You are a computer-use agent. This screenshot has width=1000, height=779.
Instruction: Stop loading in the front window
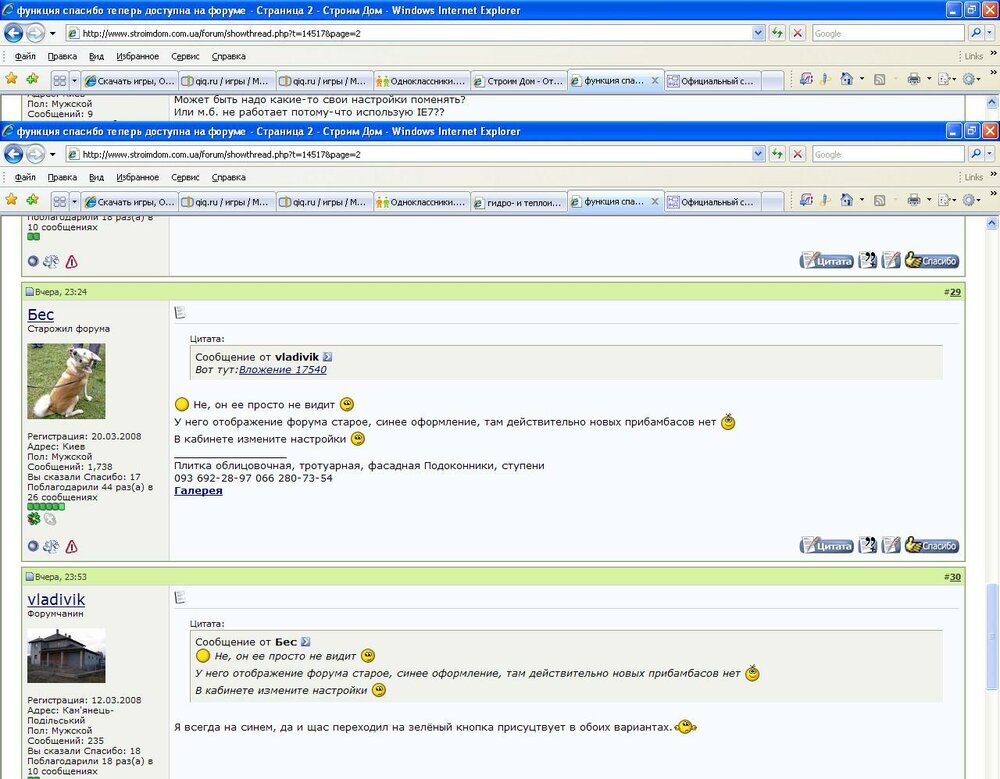coord(797,154)
